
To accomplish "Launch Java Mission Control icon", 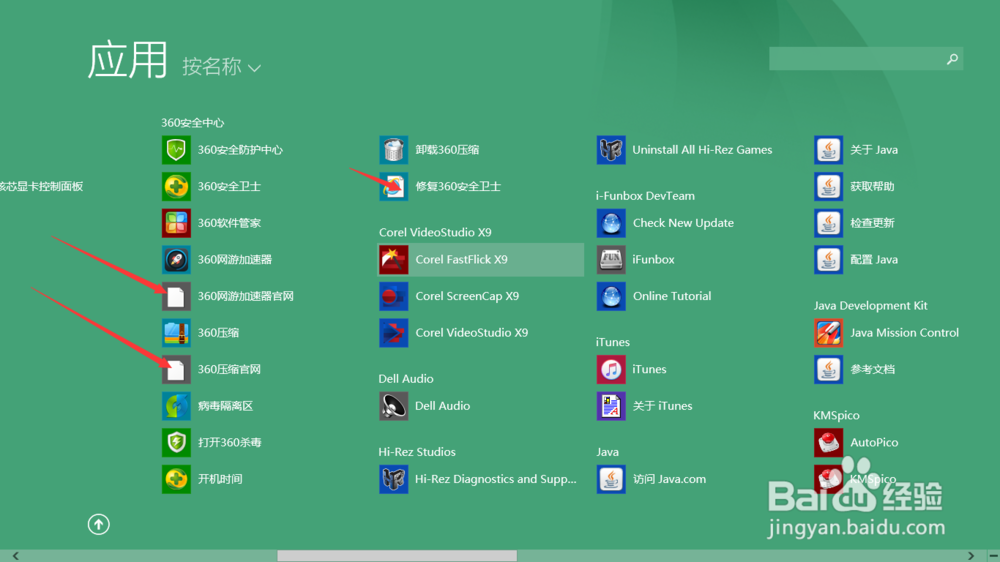I will 828,333.
